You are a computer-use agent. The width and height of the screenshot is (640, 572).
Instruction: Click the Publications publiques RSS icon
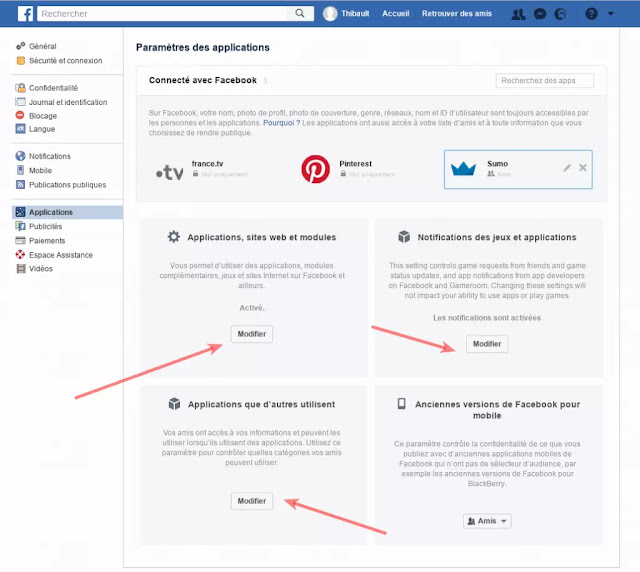pyautogui.click(x=20, y=185)
